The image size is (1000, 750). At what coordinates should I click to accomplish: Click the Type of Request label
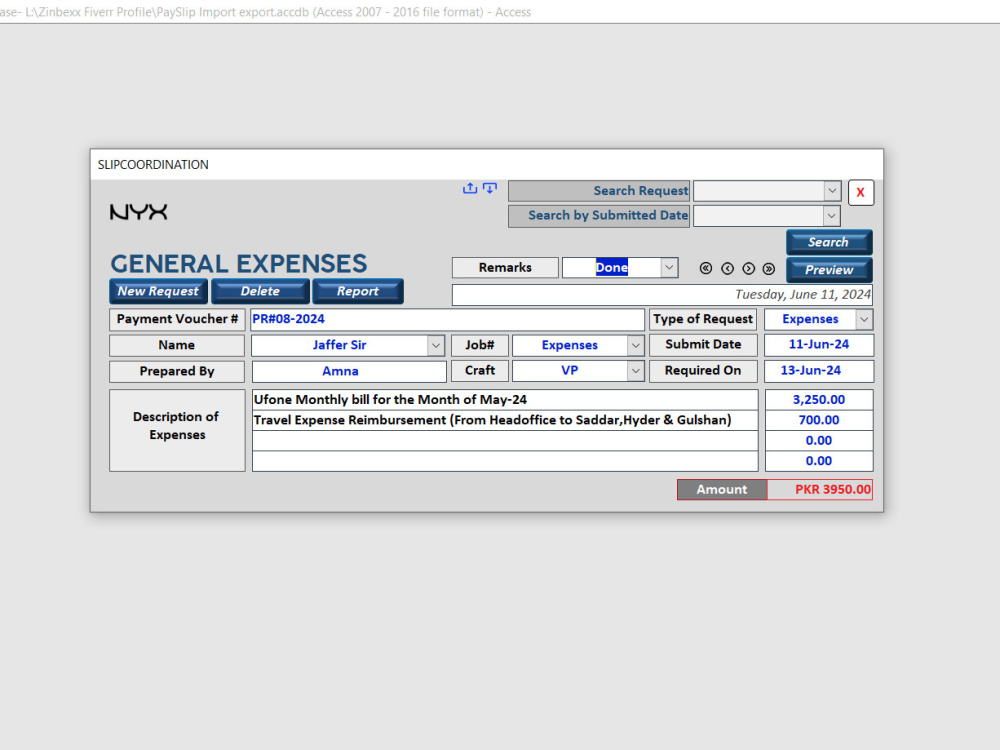(x=703, y=319)
